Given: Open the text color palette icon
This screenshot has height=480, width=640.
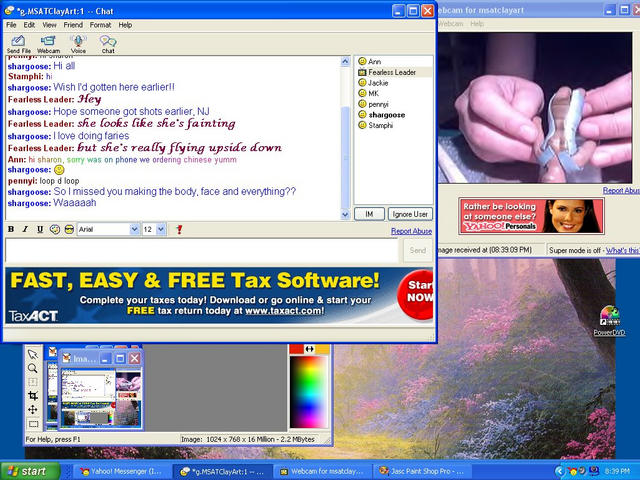Looking at the screenshot, I should 54,229.
